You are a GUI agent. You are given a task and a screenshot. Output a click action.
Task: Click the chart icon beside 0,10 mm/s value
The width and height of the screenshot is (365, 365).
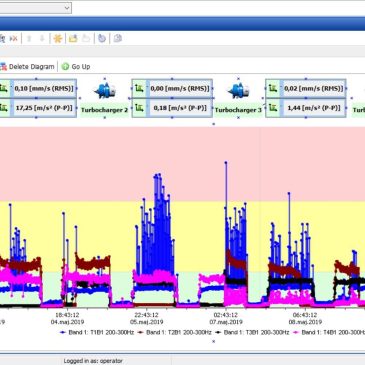4,89
